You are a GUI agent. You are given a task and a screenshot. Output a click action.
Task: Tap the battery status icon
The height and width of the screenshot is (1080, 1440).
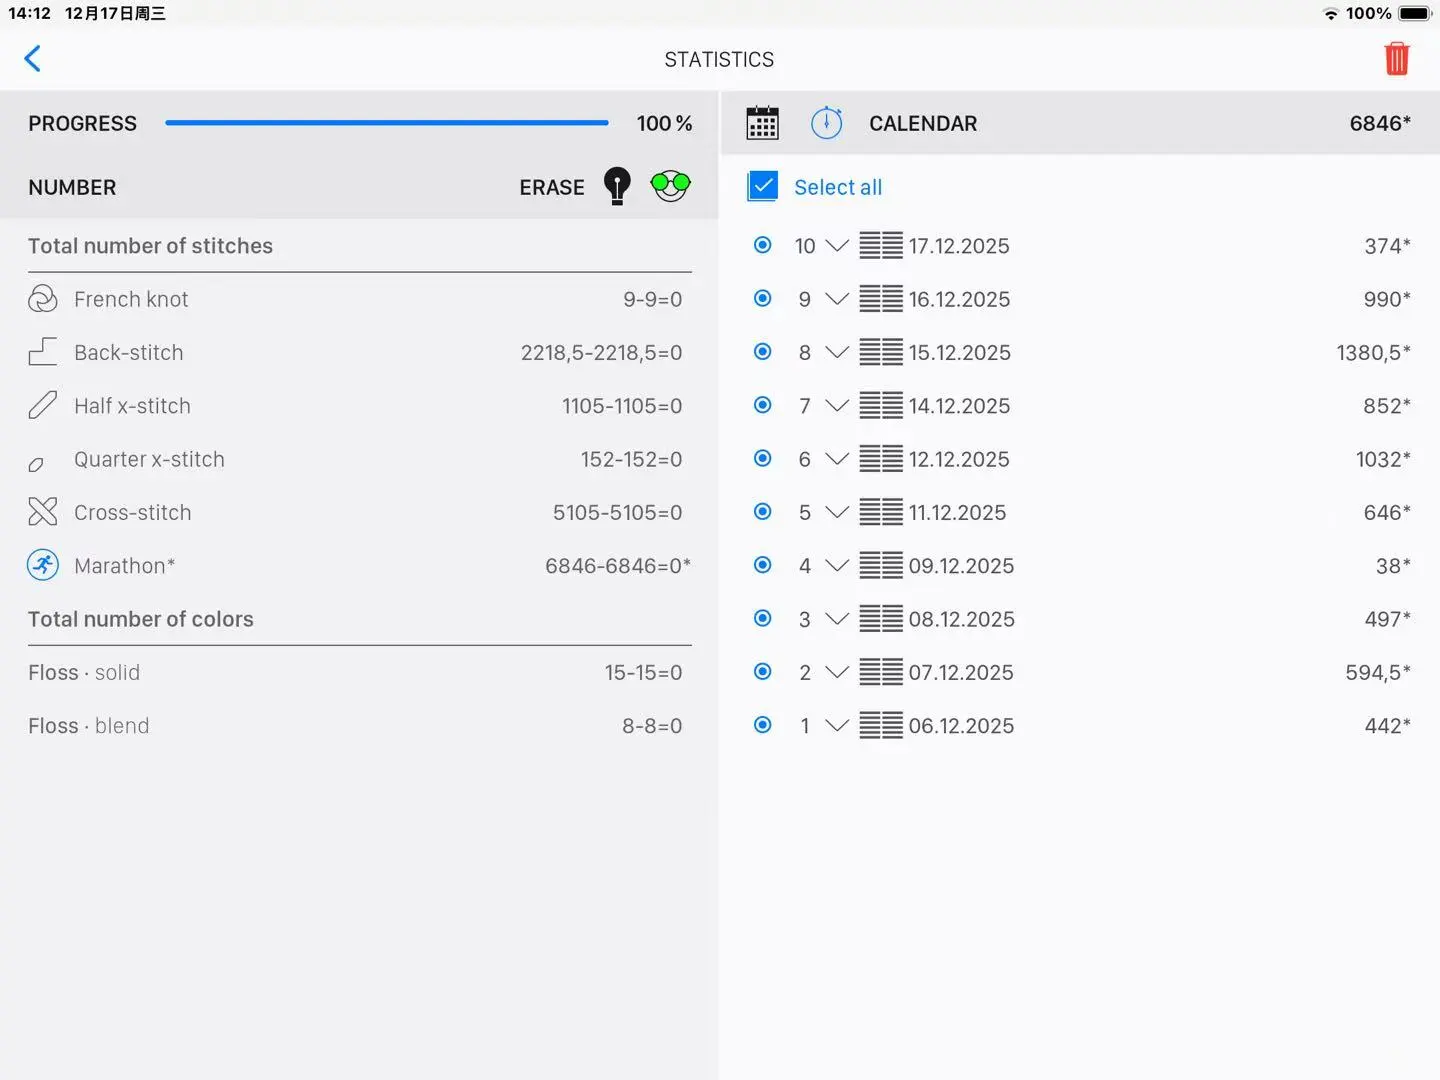(x=1415, y=14)
